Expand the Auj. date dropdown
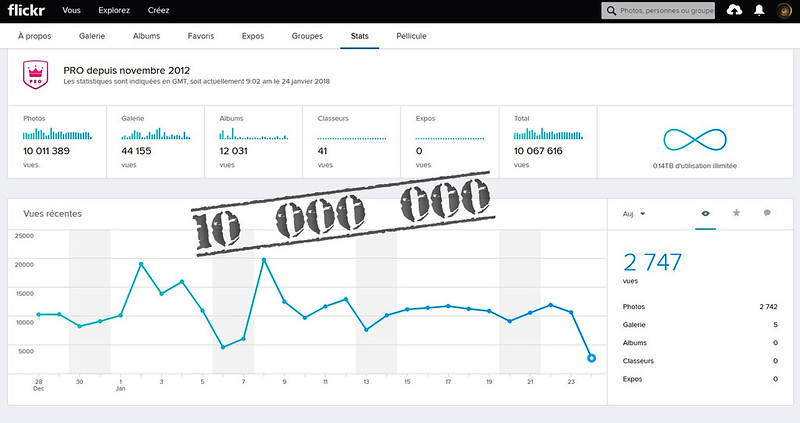Screen dimensions: 800x423 click(634, 214)
